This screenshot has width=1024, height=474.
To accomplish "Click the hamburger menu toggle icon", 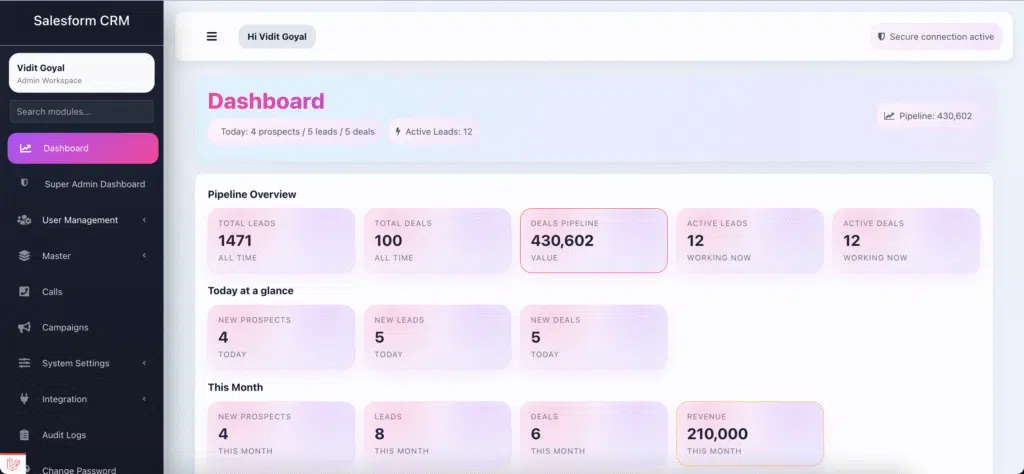I will coord(212,37).
